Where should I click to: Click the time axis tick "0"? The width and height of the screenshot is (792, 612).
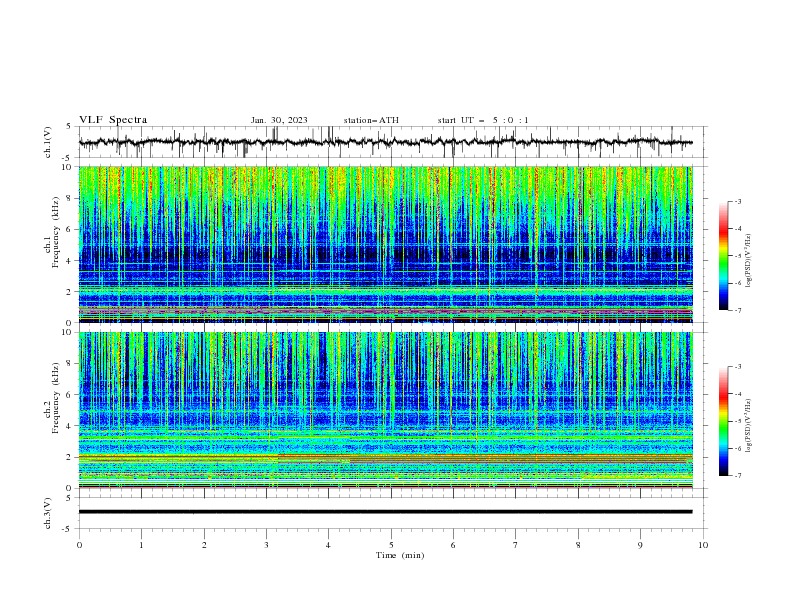(79, 545)
